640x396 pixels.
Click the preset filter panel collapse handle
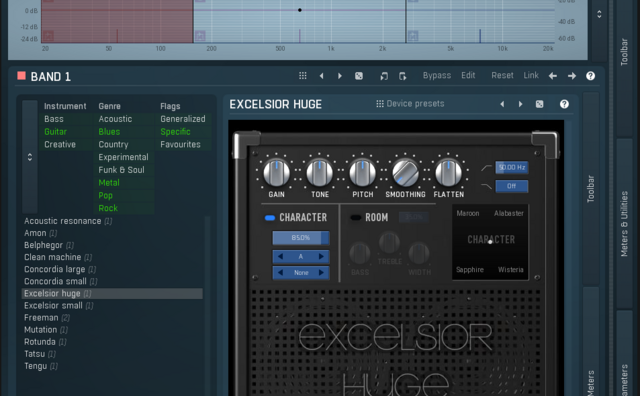pyautogui.click(x=30, y=157)
